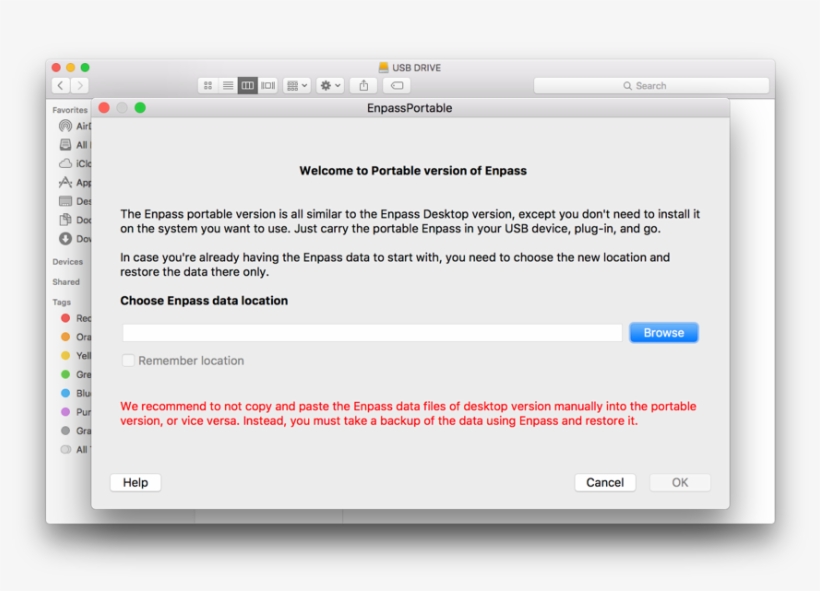The image size is (820, 591).
Task: Click the Finder Search field
Action: (x=651, y=86)
